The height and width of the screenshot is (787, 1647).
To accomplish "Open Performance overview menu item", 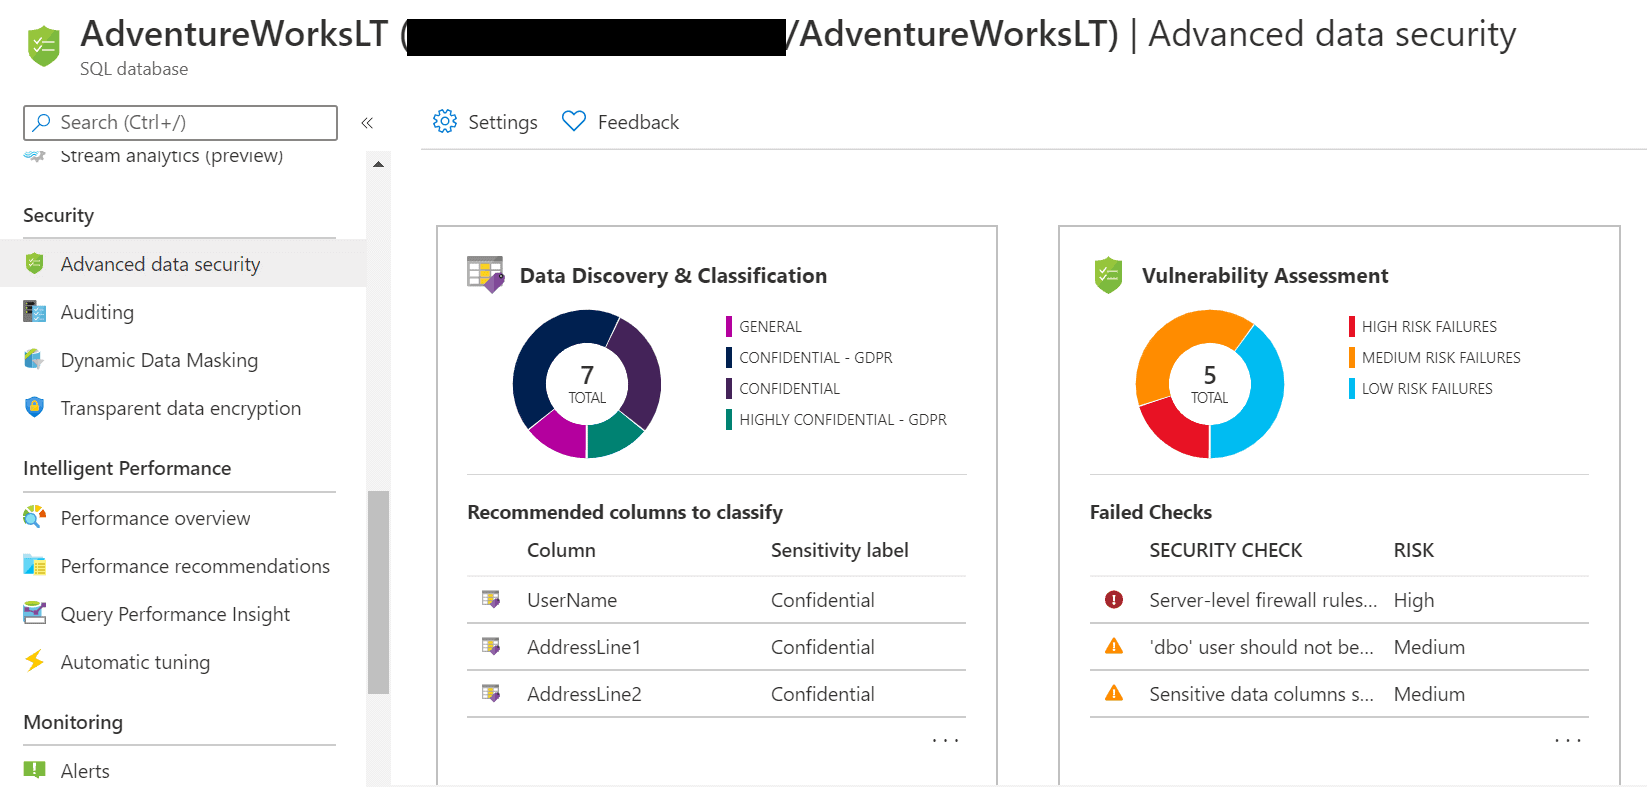I will pyautogui.click(x=155, y=518).
